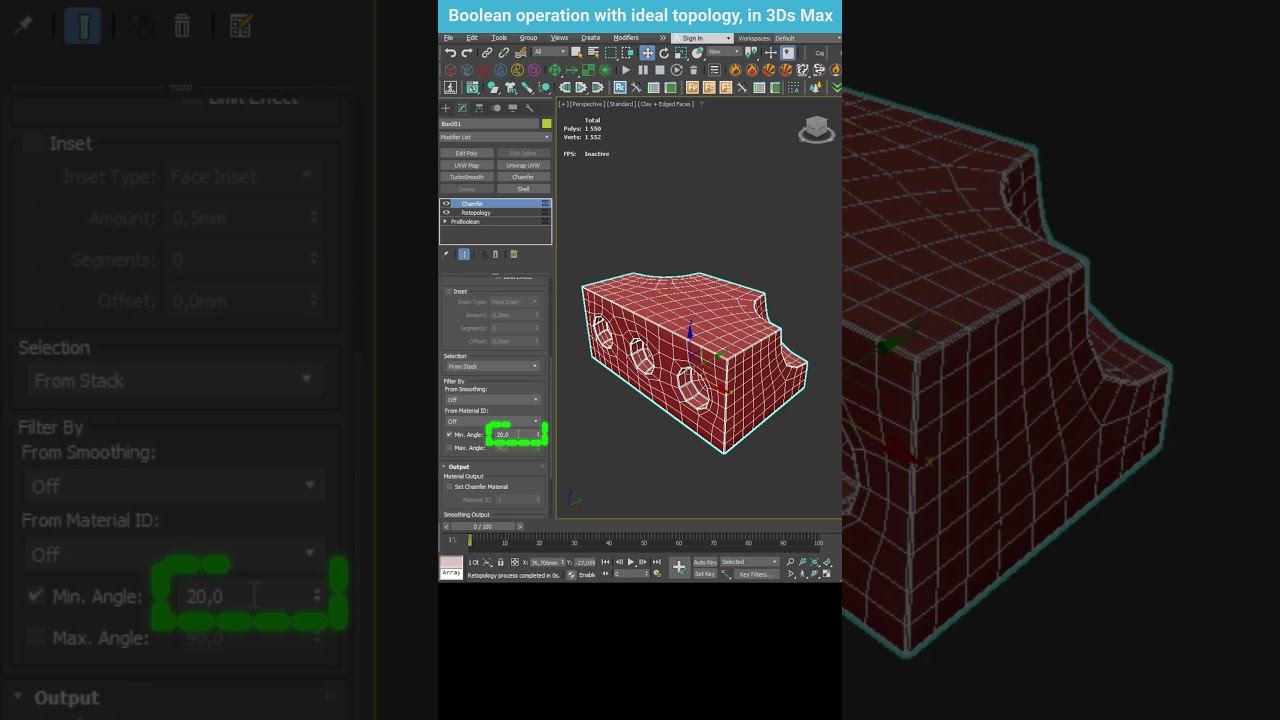1280x720 pixels.
Task: Toggle the Set Key button
Action: click(x=705, y=574)
